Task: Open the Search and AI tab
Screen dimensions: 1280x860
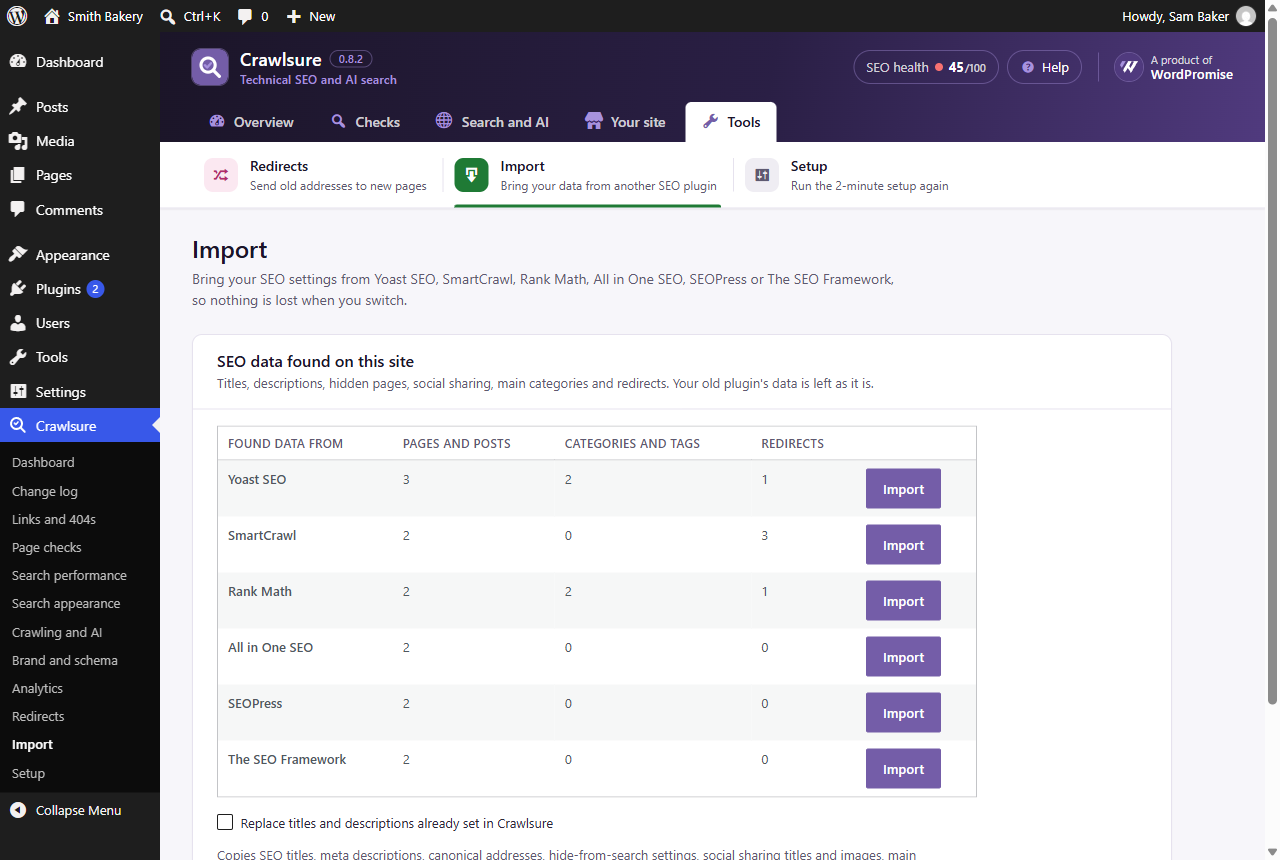Action: point(492,122)
